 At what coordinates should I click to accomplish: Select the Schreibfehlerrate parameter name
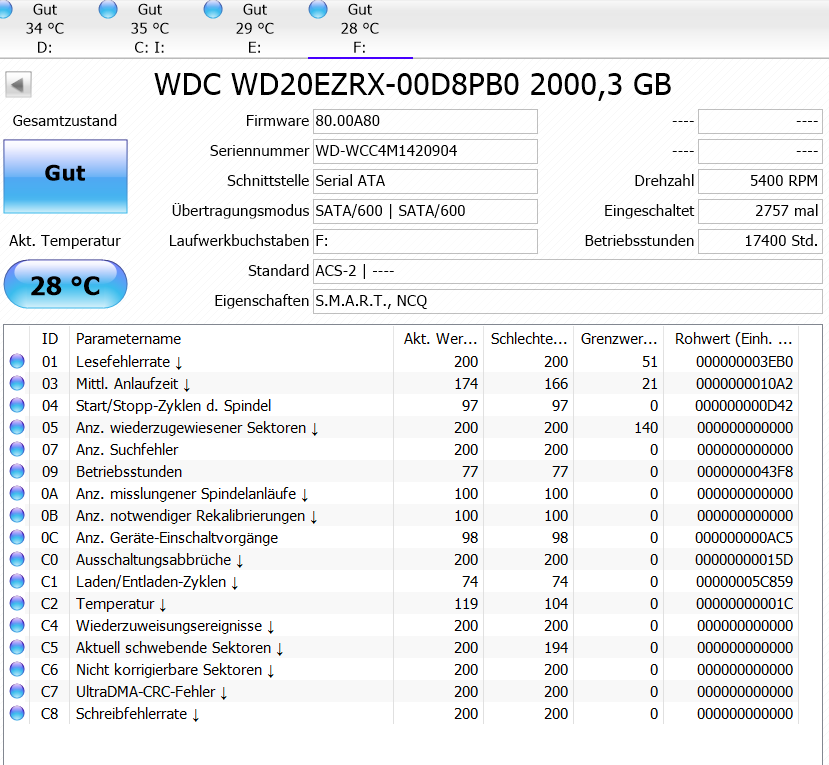tap(137, 714)
